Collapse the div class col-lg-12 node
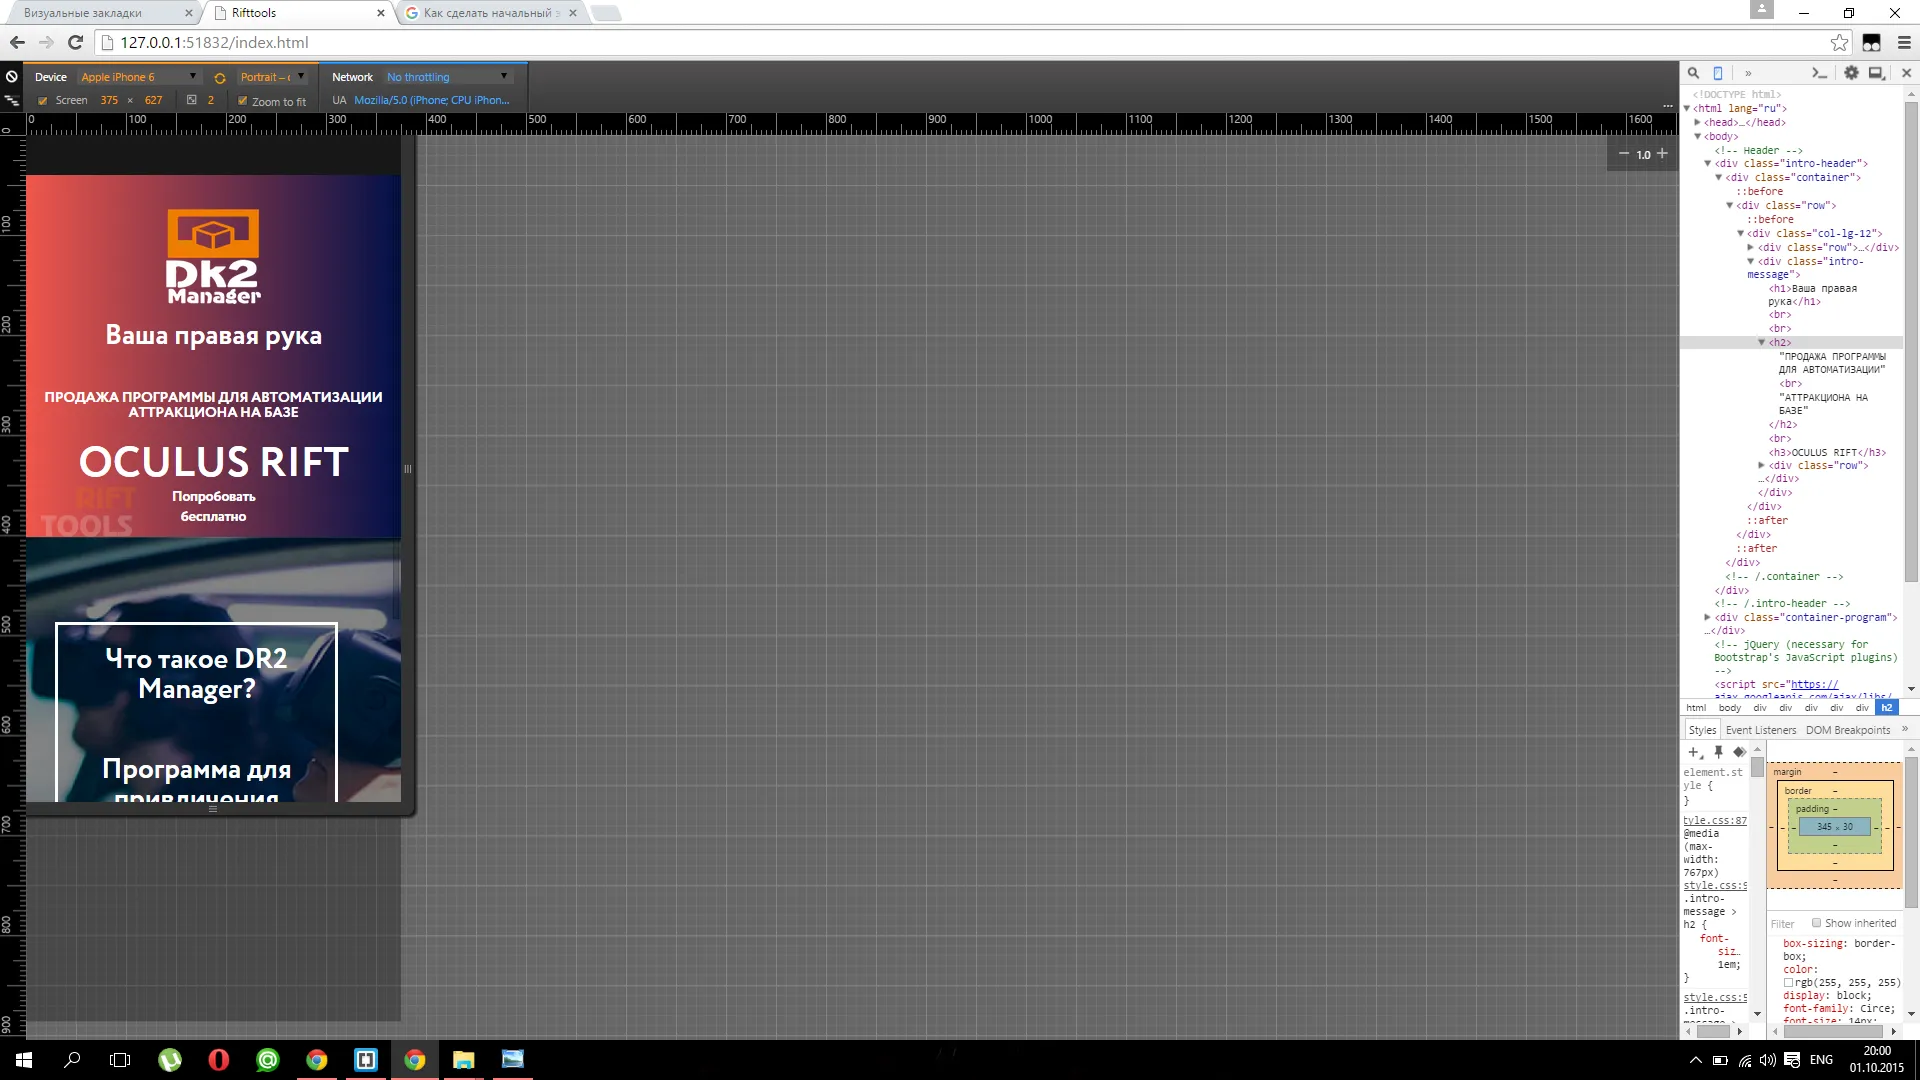Image resolution: width=1920 pixels, height=1080 pixels. 1741,233
